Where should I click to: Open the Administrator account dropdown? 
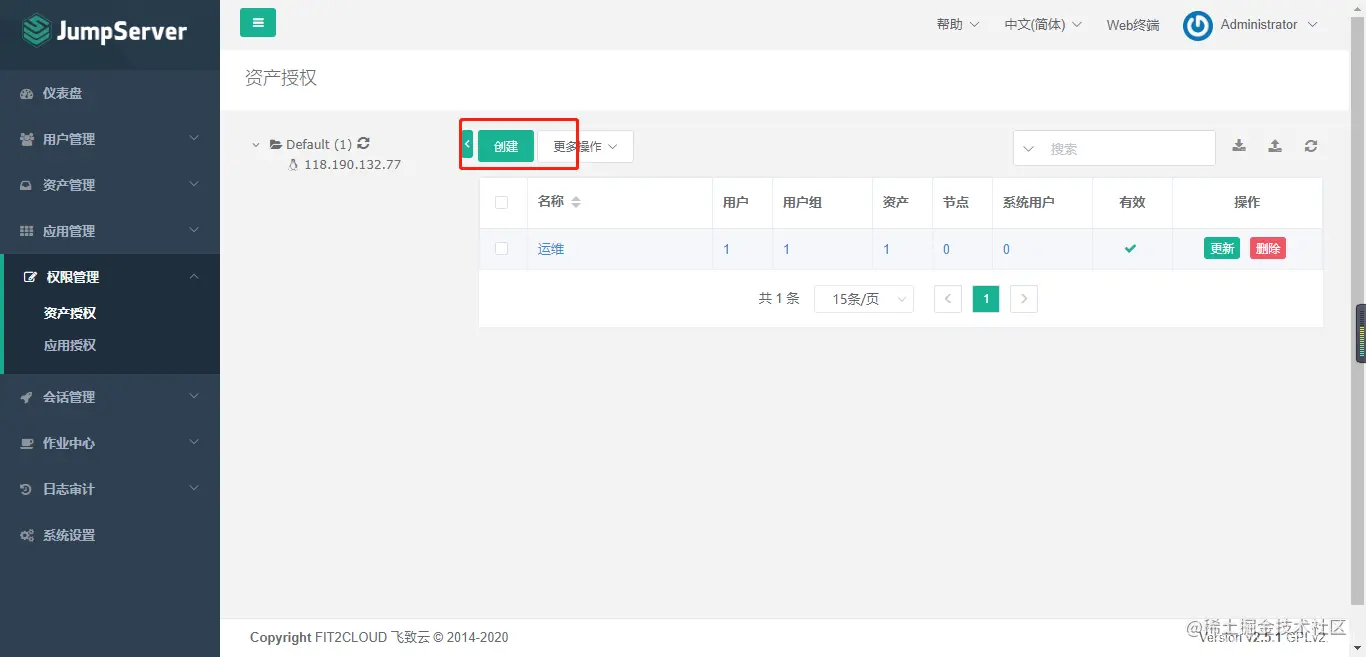pyautogui.click(x=1269, y=25)
